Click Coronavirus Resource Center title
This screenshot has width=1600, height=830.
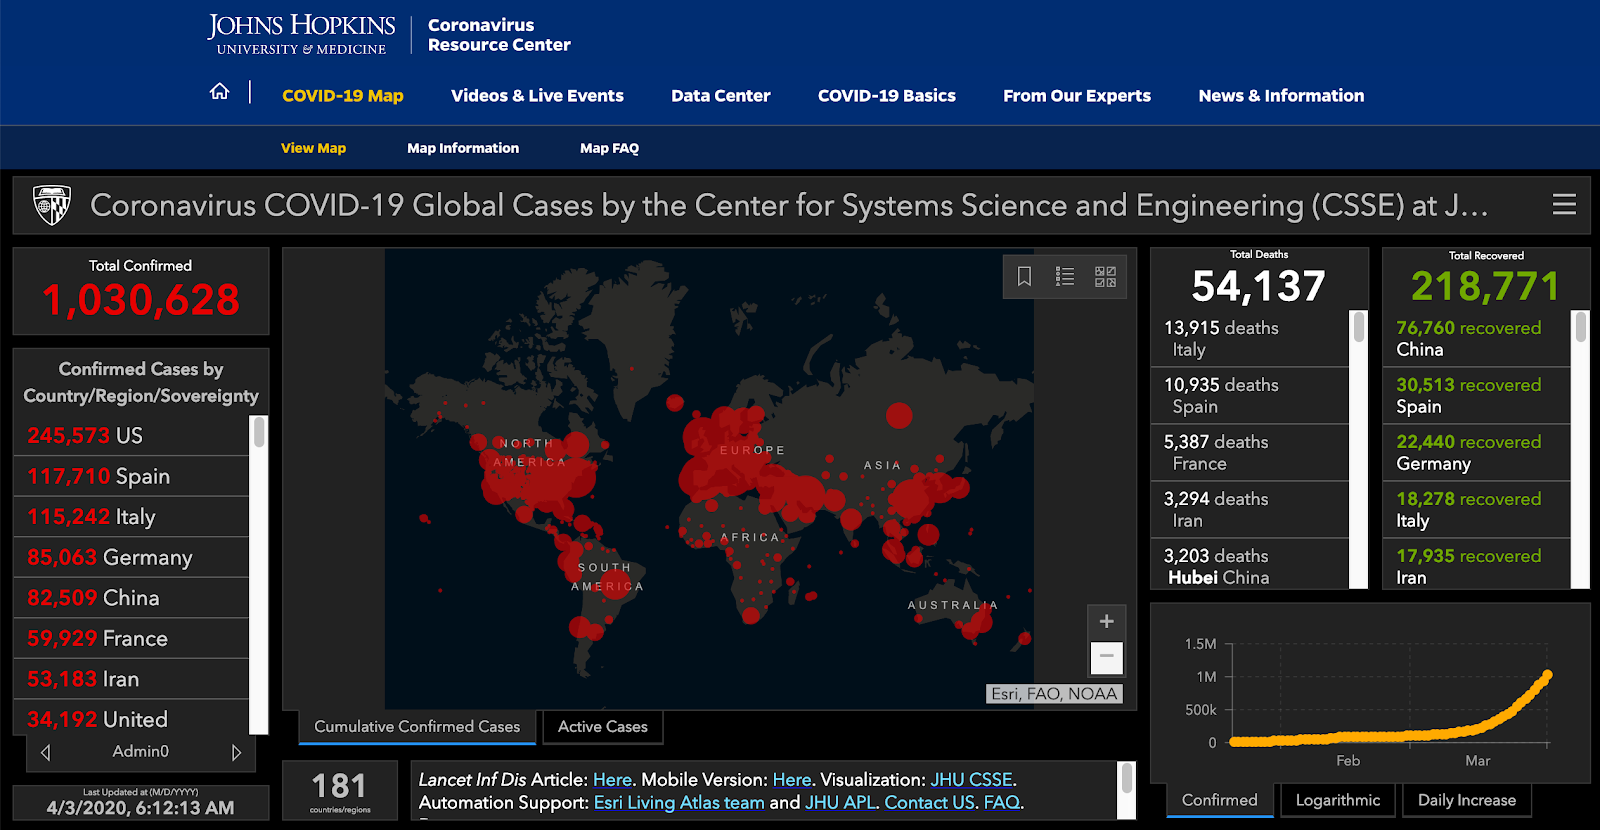coord(499,35)
